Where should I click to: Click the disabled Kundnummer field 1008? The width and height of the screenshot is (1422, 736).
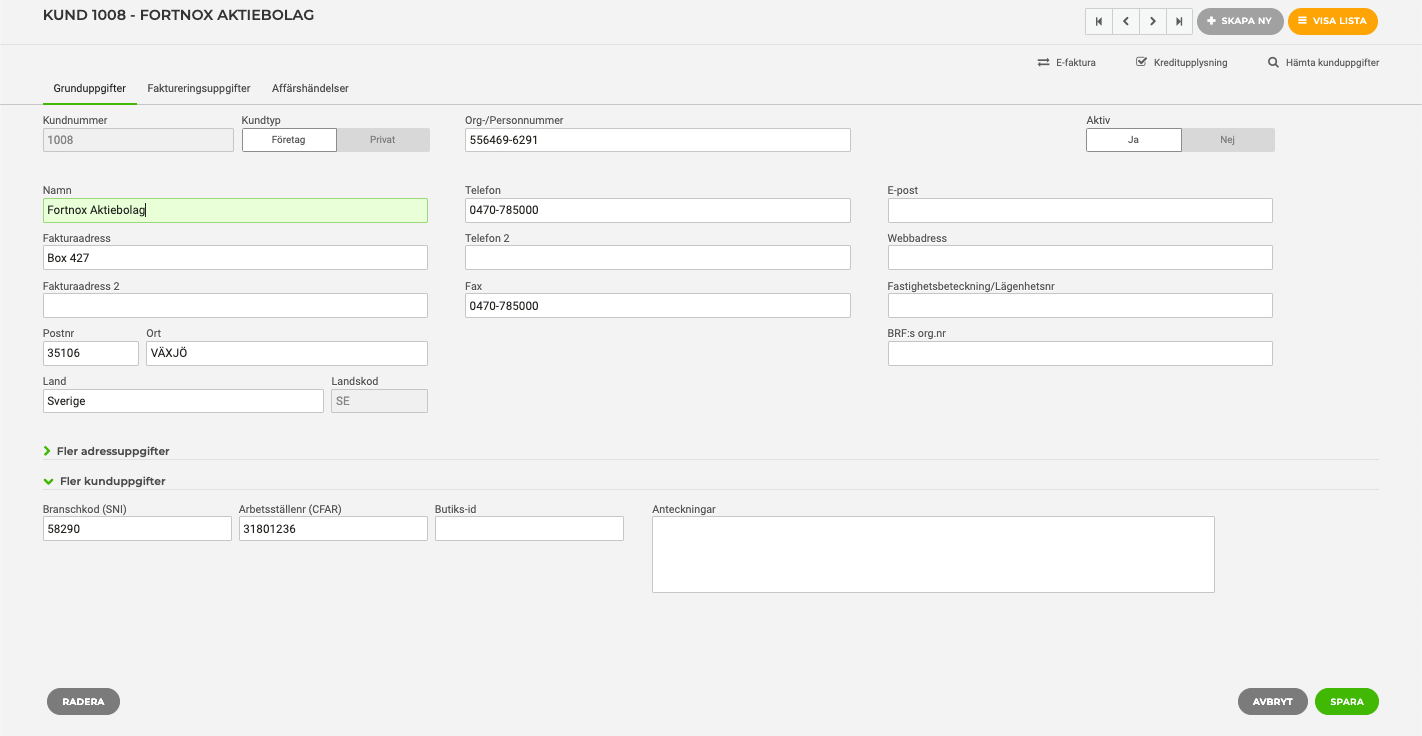click(x=138, y=140)
